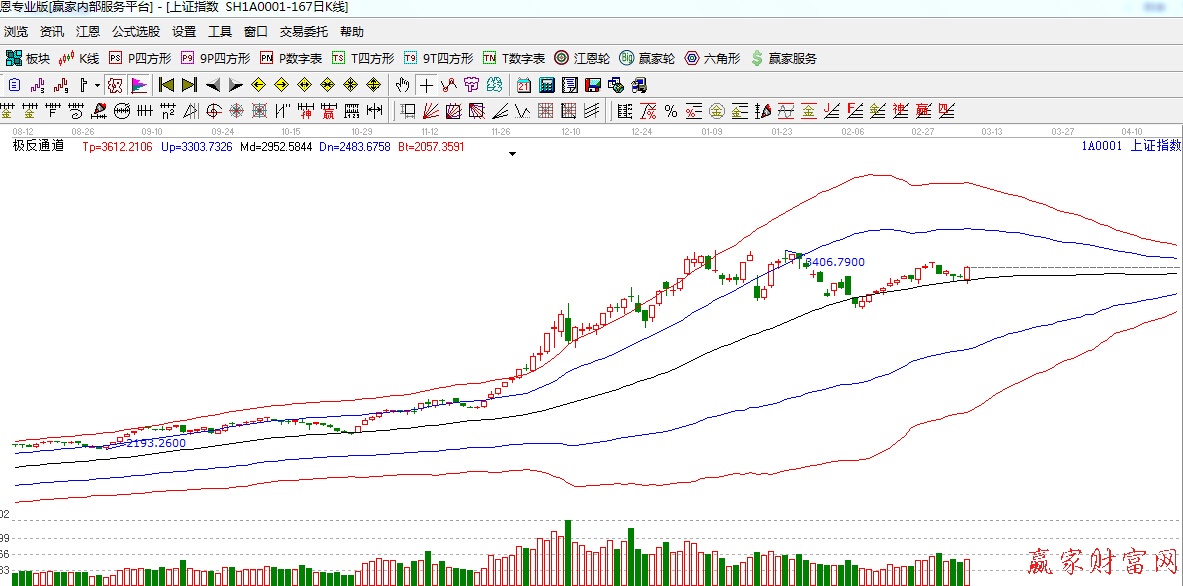Click the percent sign drawing tool

click(670, 110)
